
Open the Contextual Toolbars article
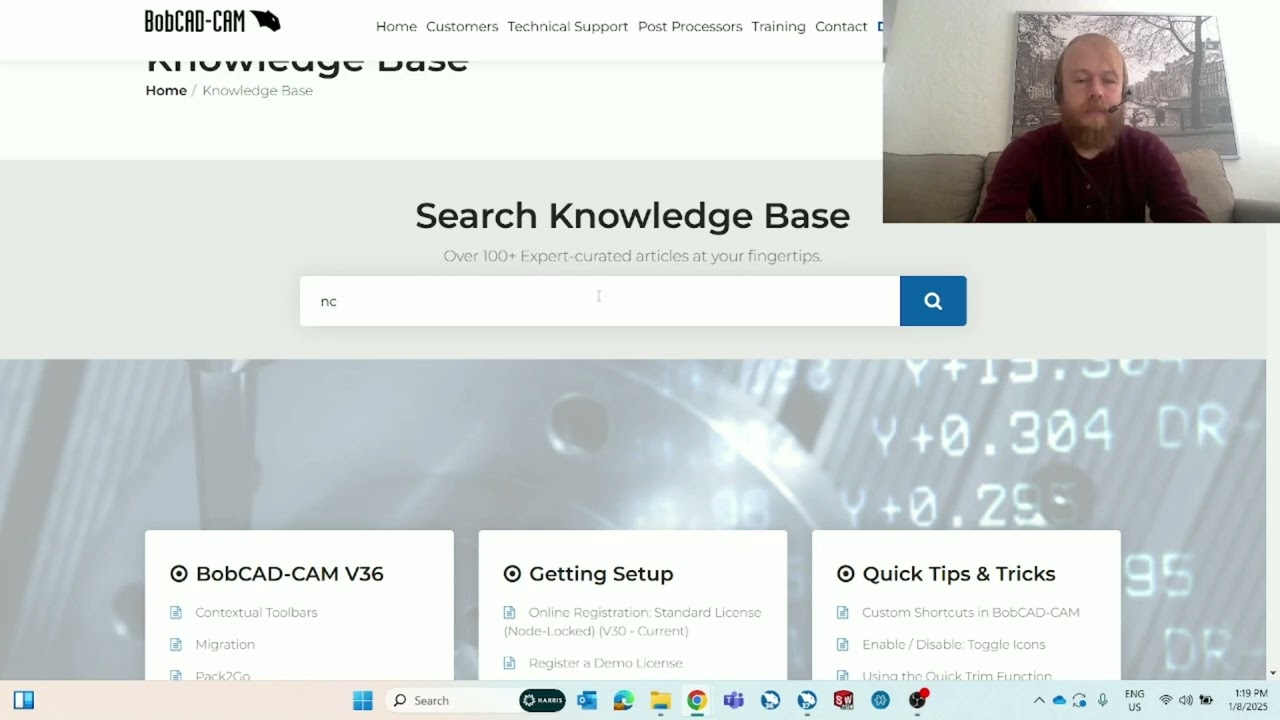pyautogui.click(x=256, y=612)
